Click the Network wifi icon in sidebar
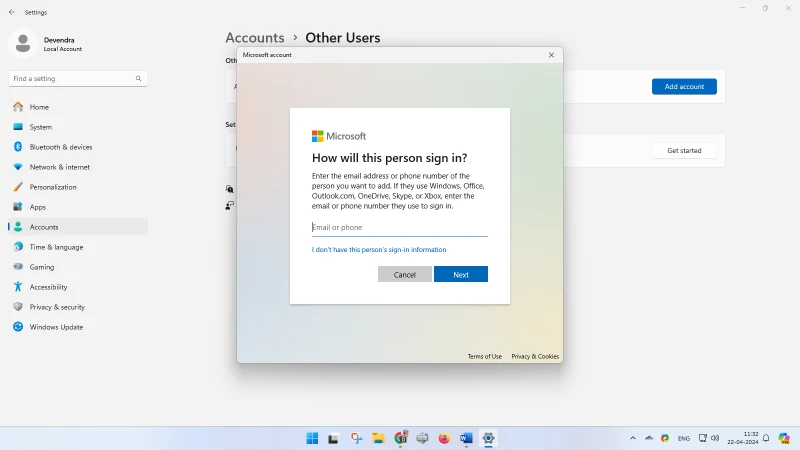Image resolution: width=800 pixels, height=450 pixels. [x=18, y=167]
